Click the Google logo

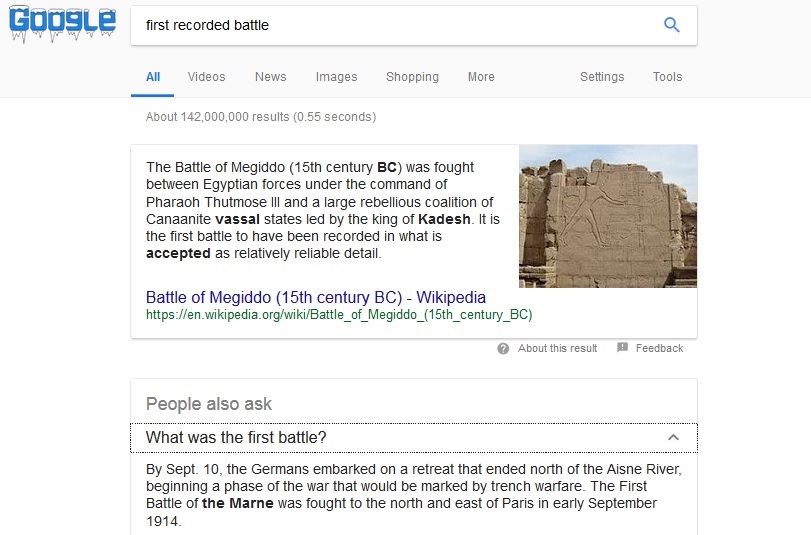[x=62, y=25]
